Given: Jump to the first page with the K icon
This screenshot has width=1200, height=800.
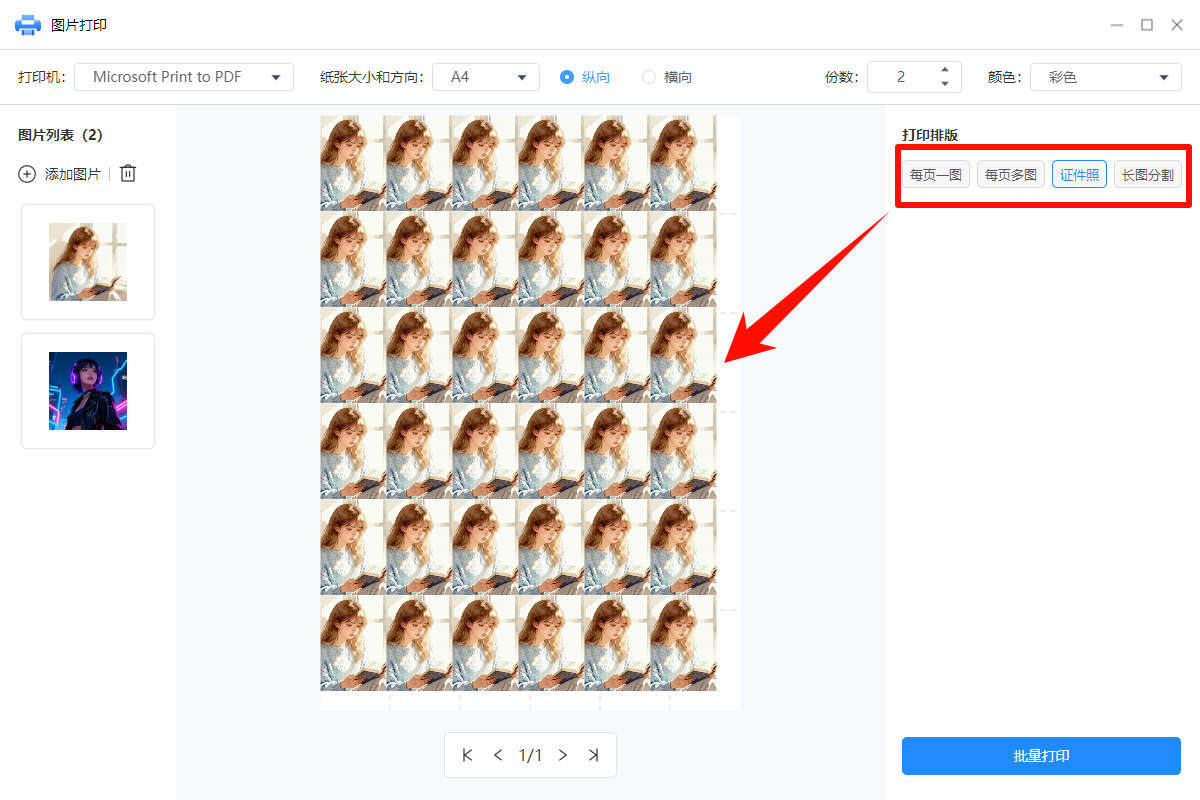Looking at the screenshot, I should [466, 755].
